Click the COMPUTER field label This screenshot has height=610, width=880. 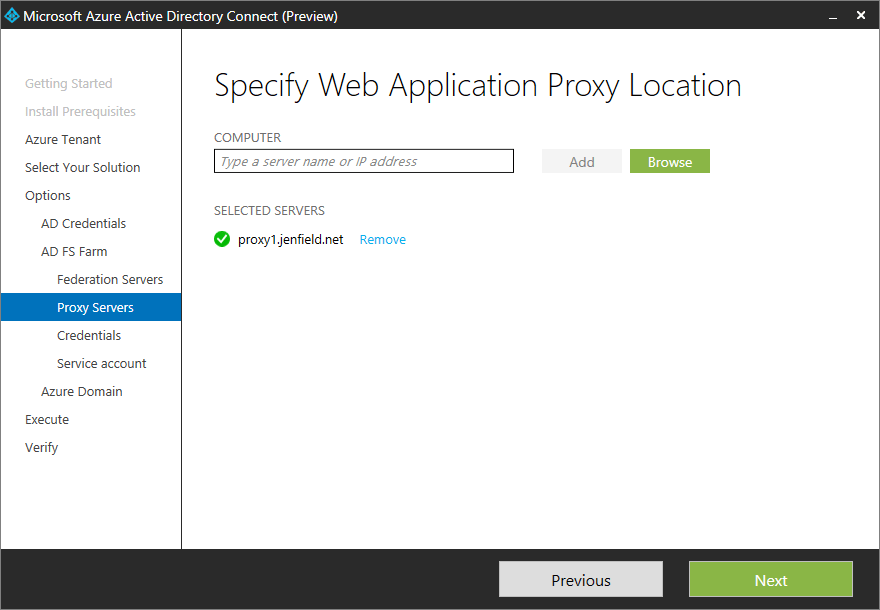point(248,138)
